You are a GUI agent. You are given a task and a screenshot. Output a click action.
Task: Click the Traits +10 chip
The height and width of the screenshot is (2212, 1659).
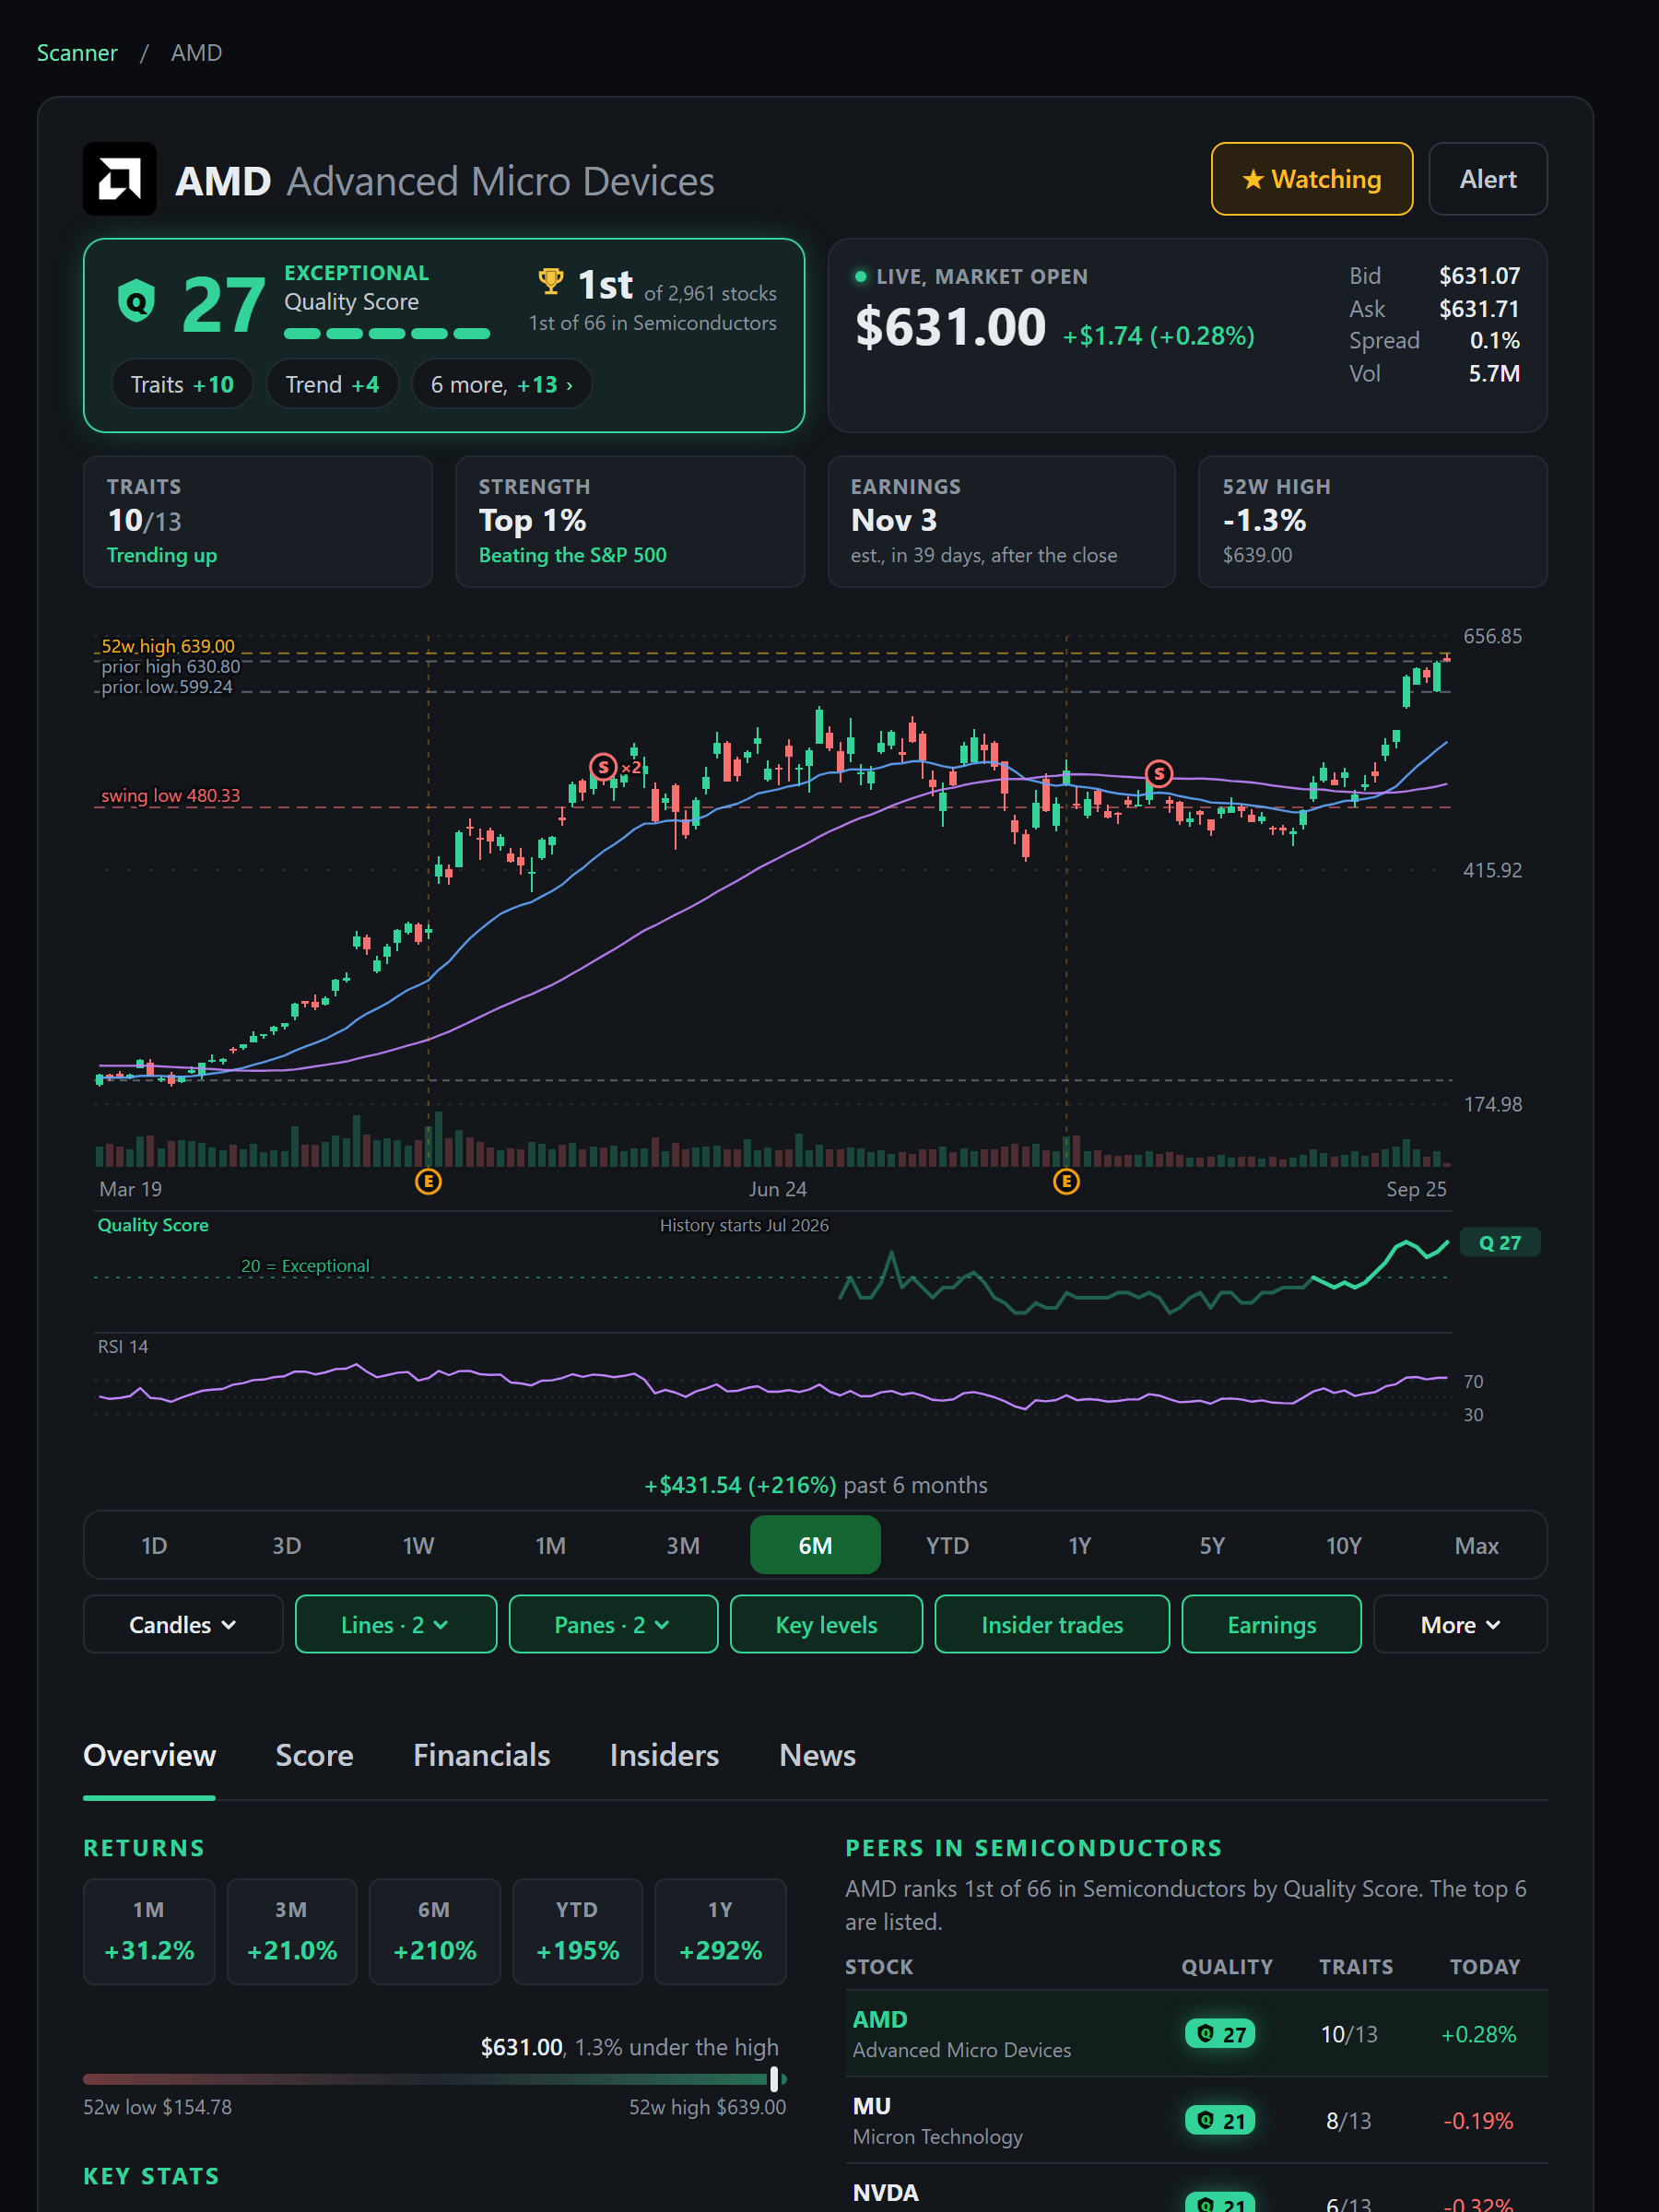(182, 384)
